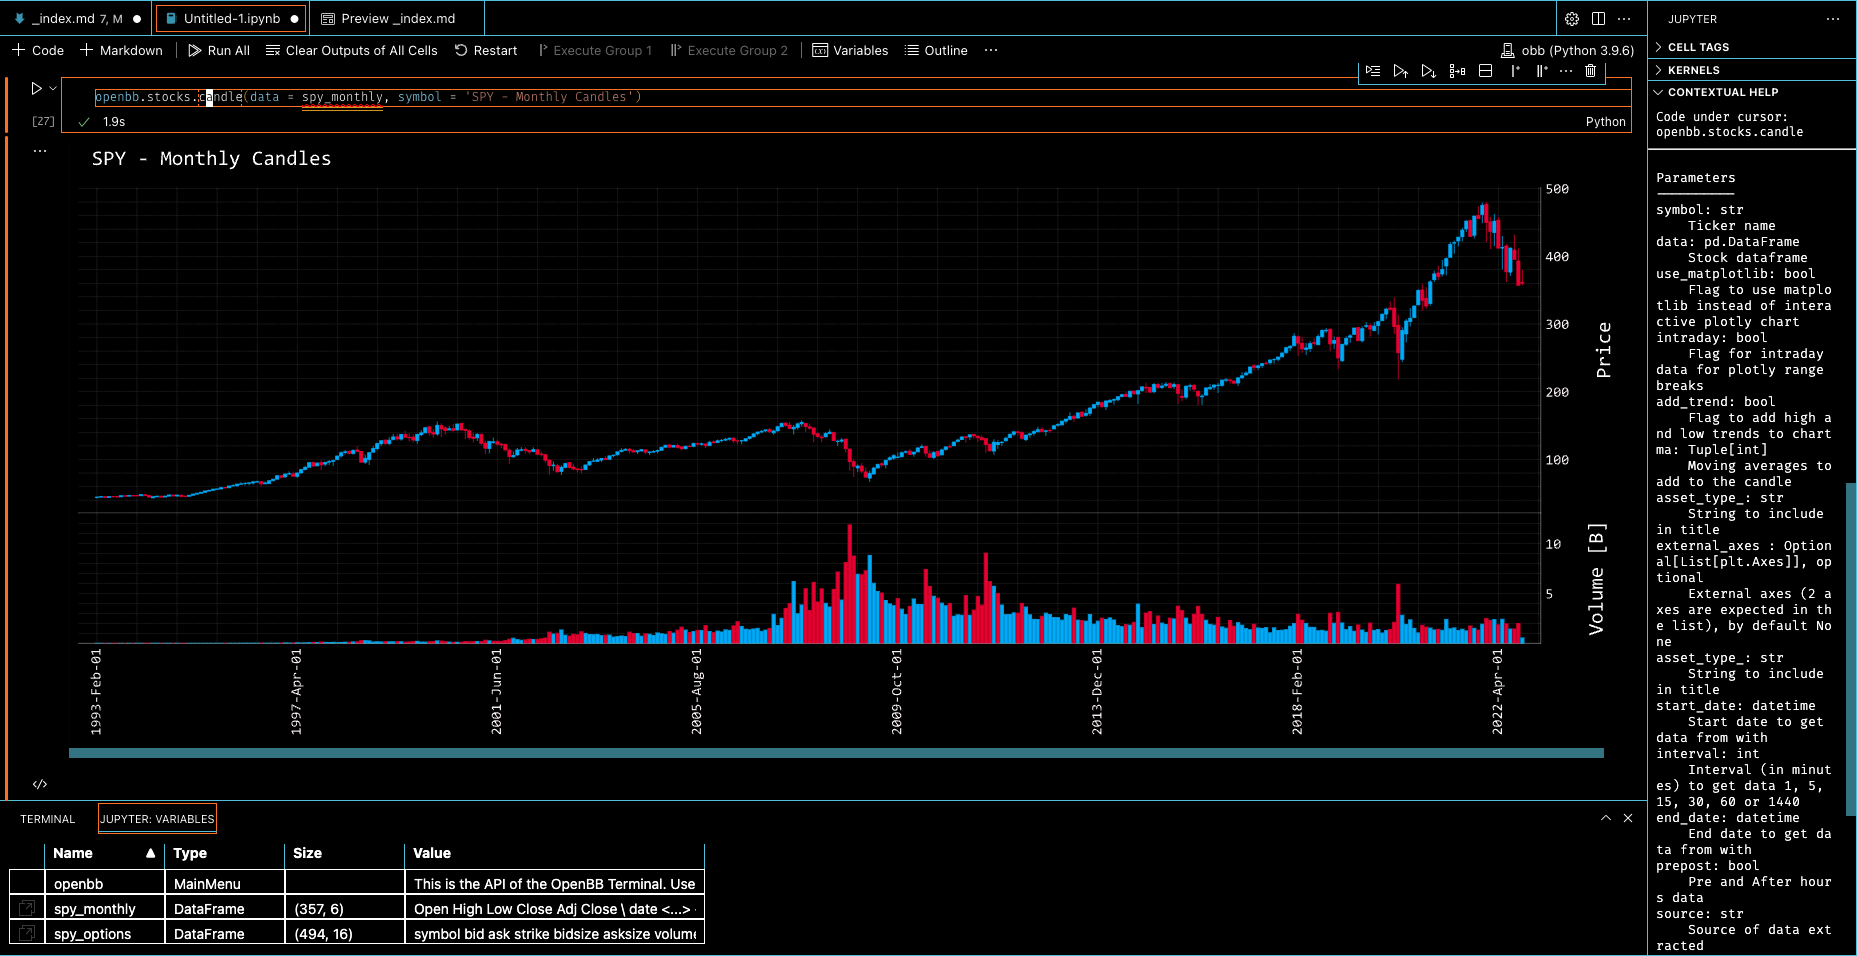
Task: Switch to the Preview _index.md tab
Action: coord(397,19)
